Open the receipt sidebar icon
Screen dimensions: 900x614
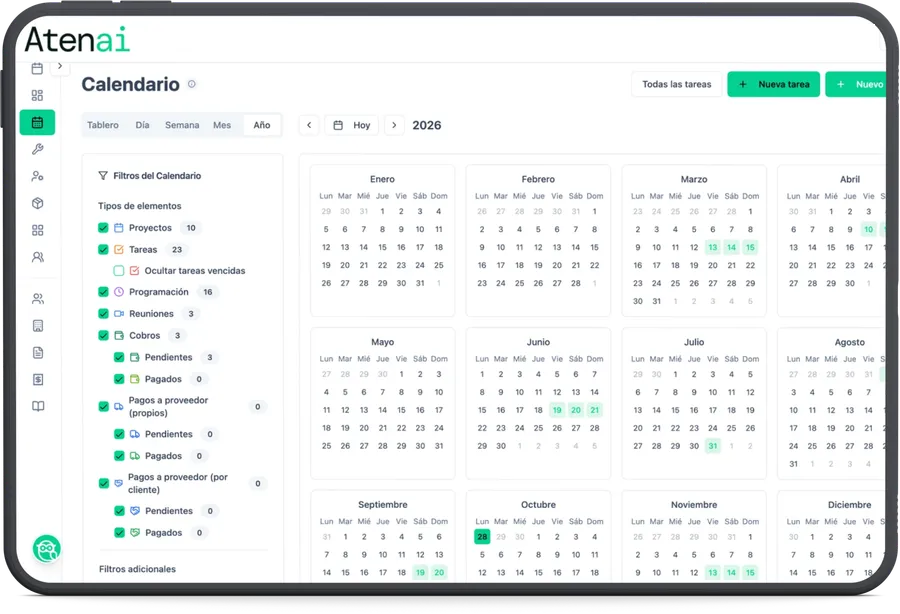pos(37,325)
